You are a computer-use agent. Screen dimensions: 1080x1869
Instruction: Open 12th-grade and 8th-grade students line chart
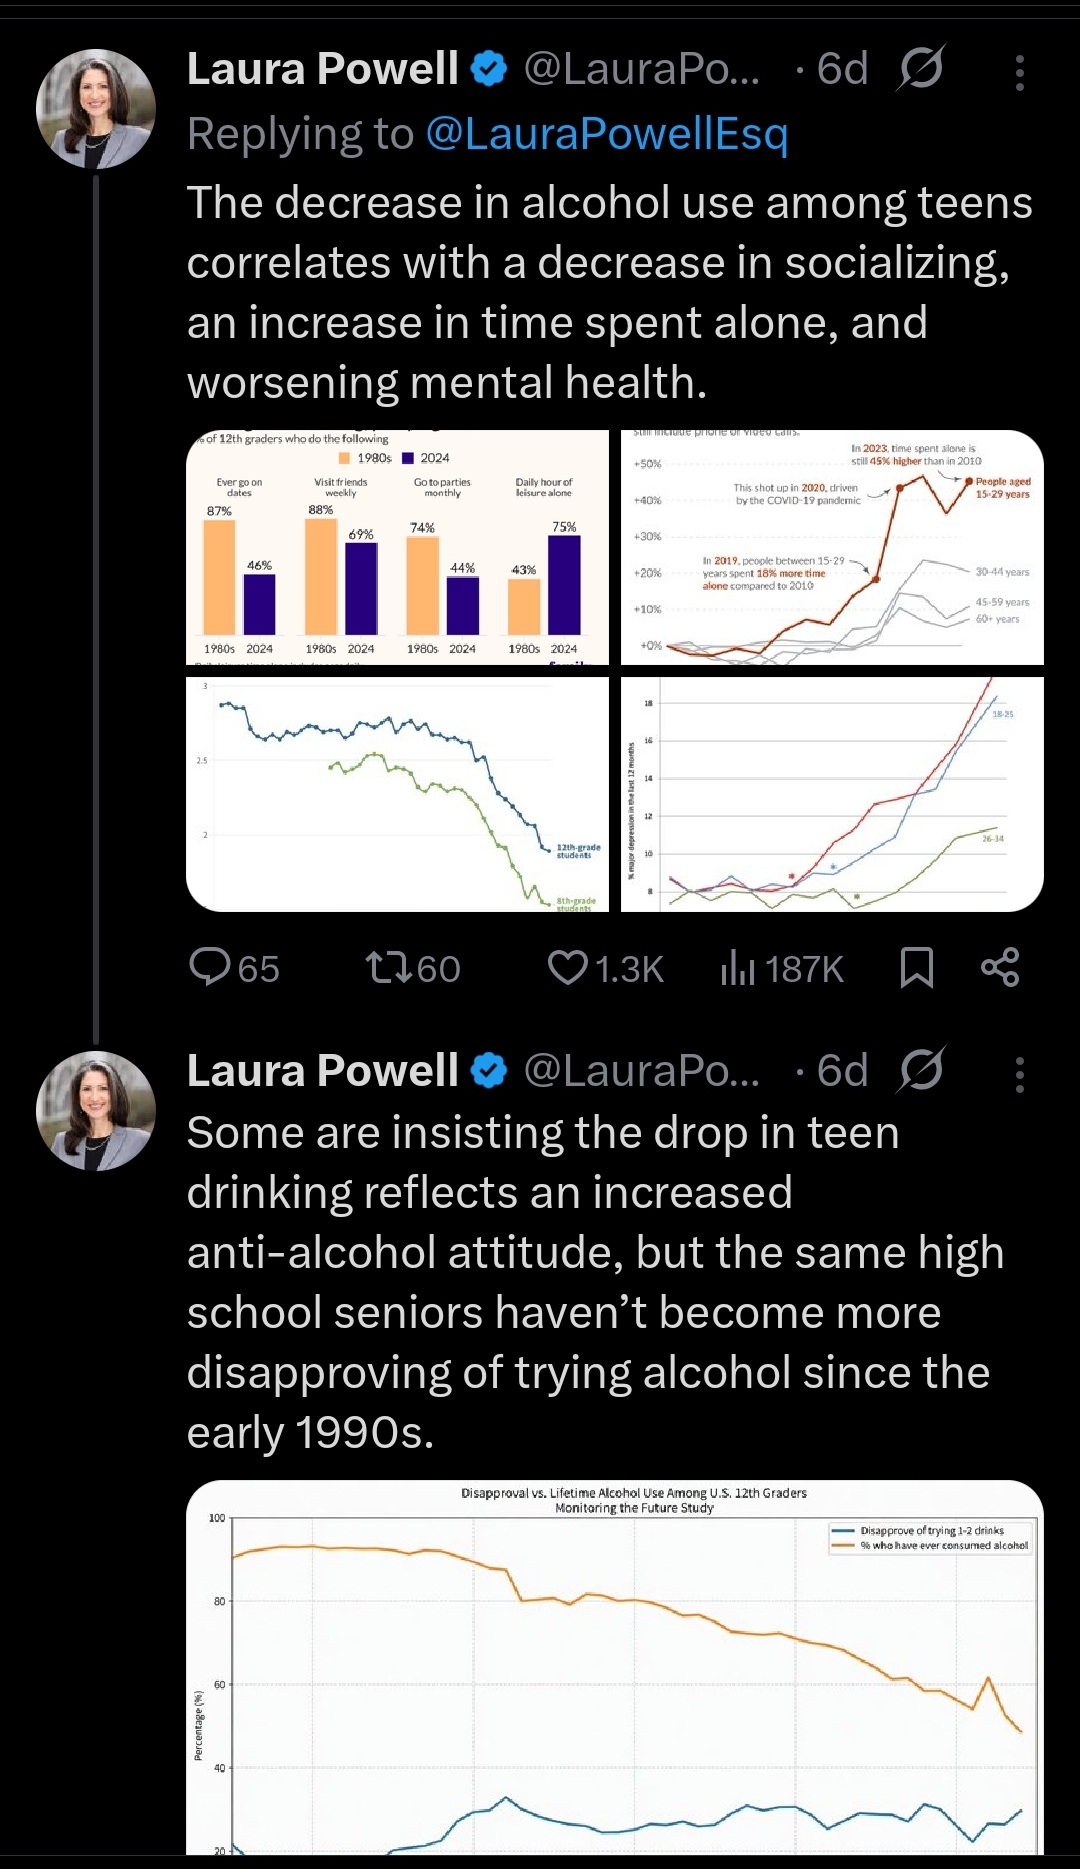397,794
